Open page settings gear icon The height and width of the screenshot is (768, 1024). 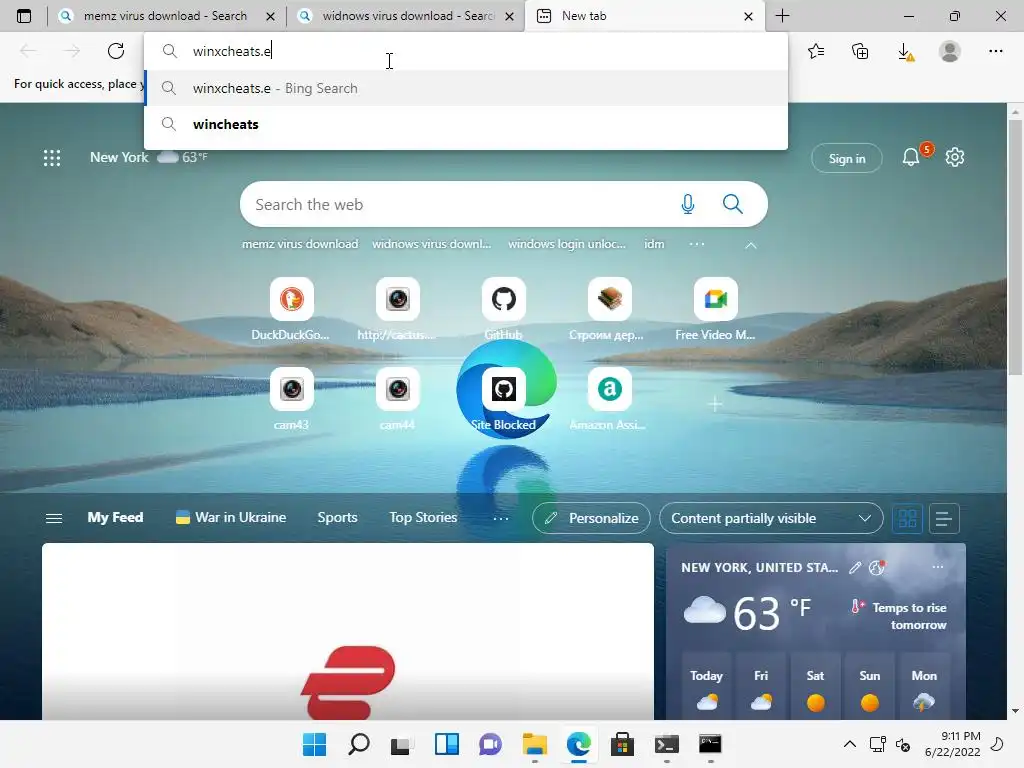(x=955, y=157)
